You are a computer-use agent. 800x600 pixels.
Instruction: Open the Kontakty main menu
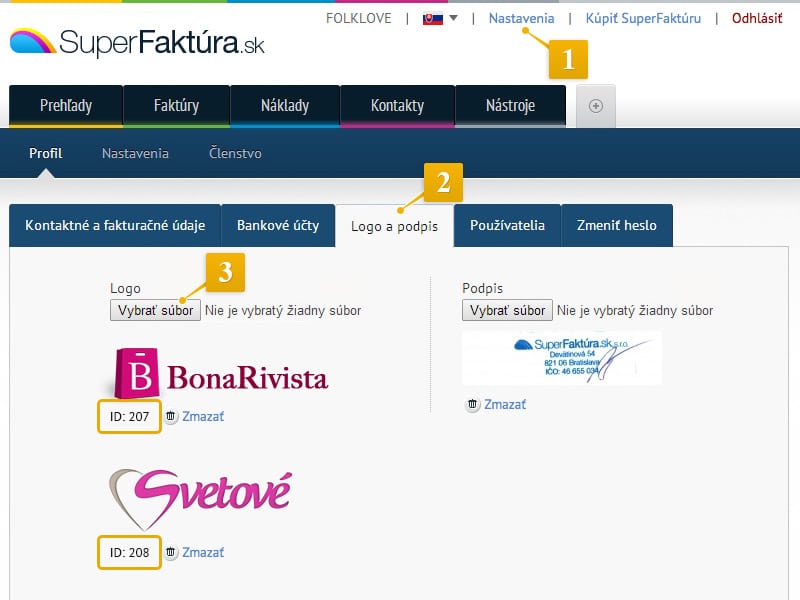(397, 106)
